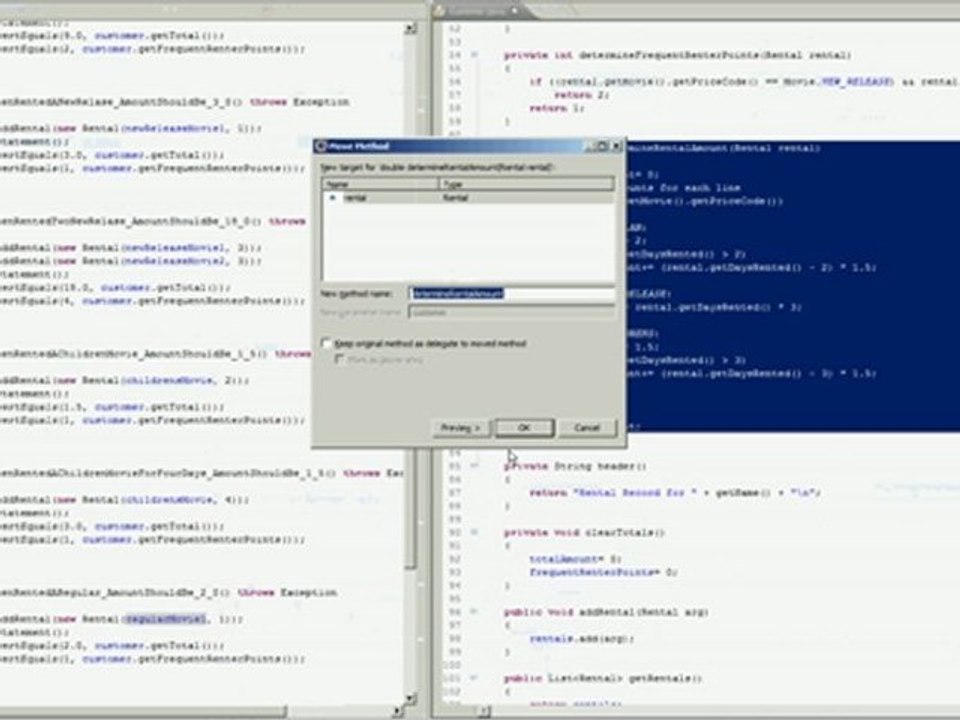Select the rental target row icon

coord(332,198)
